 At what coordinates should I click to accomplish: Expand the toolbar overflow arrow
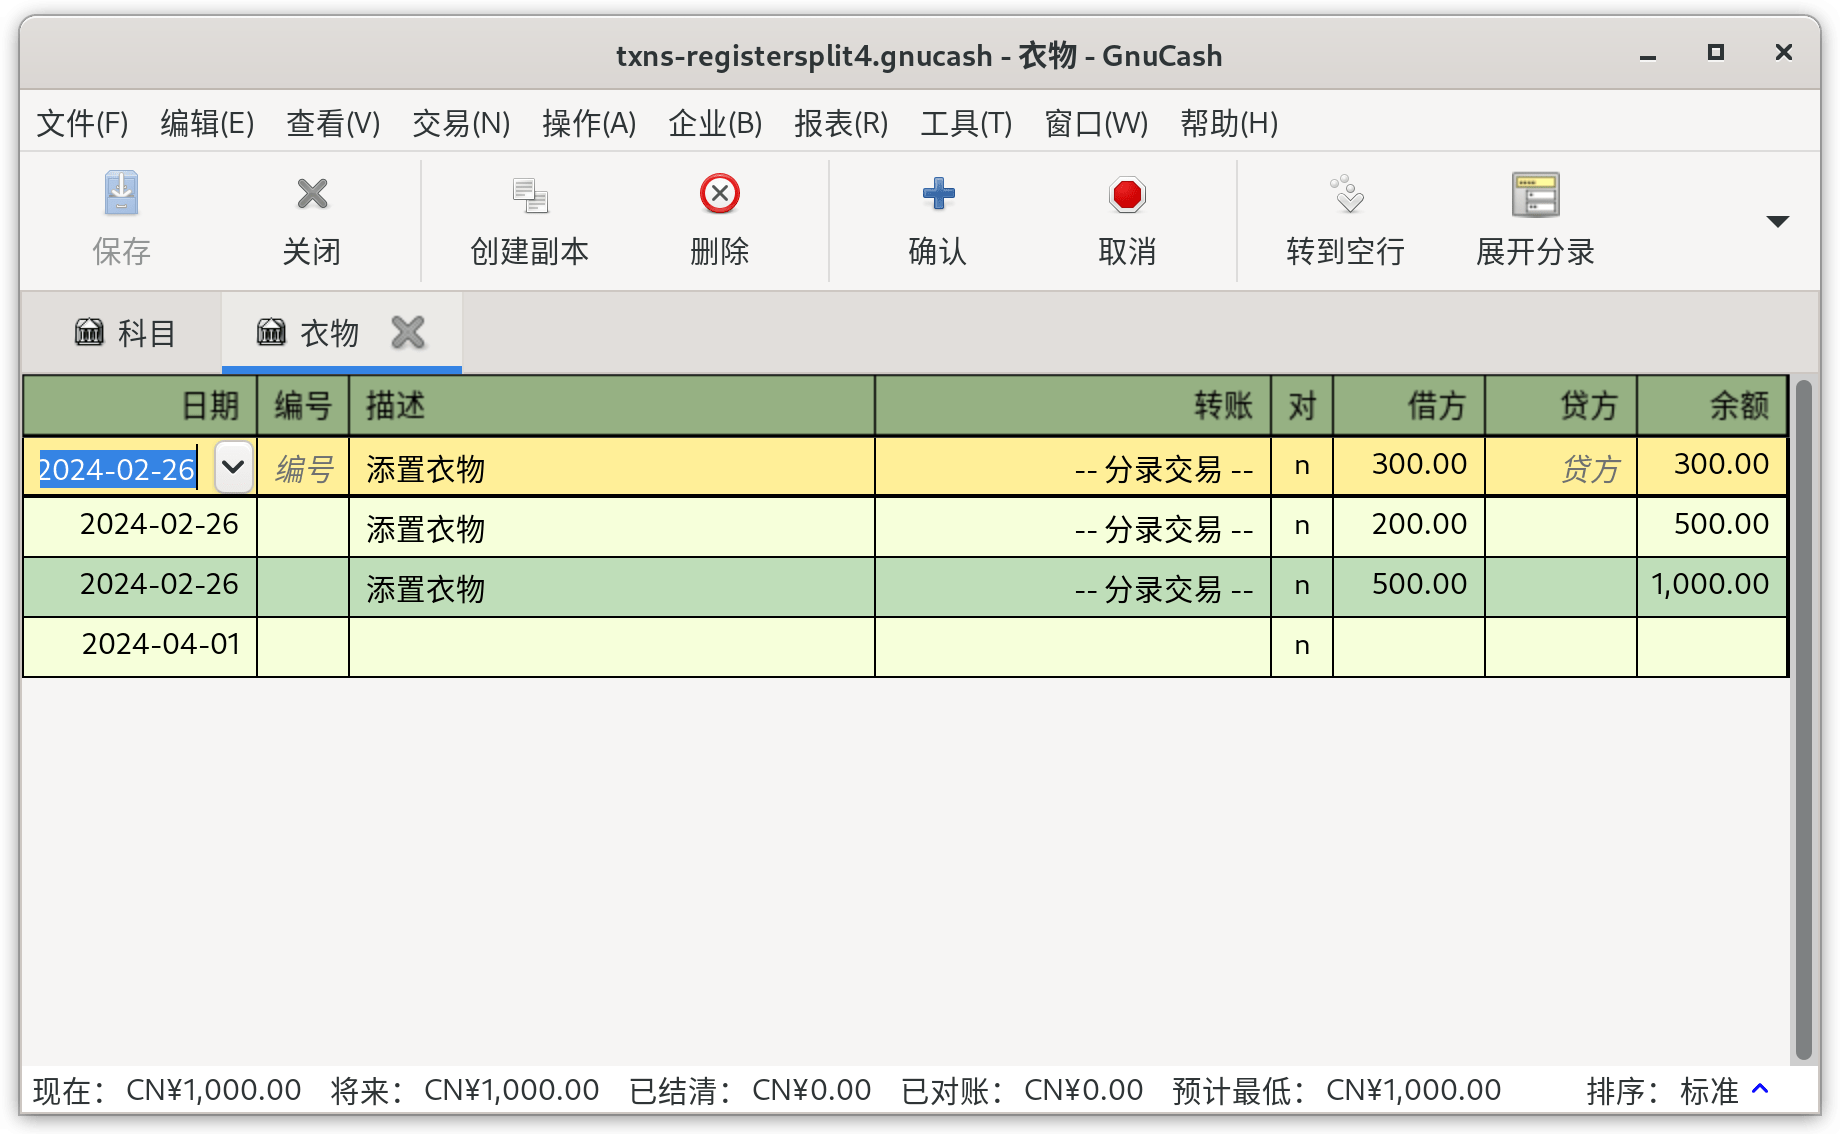1777,221
